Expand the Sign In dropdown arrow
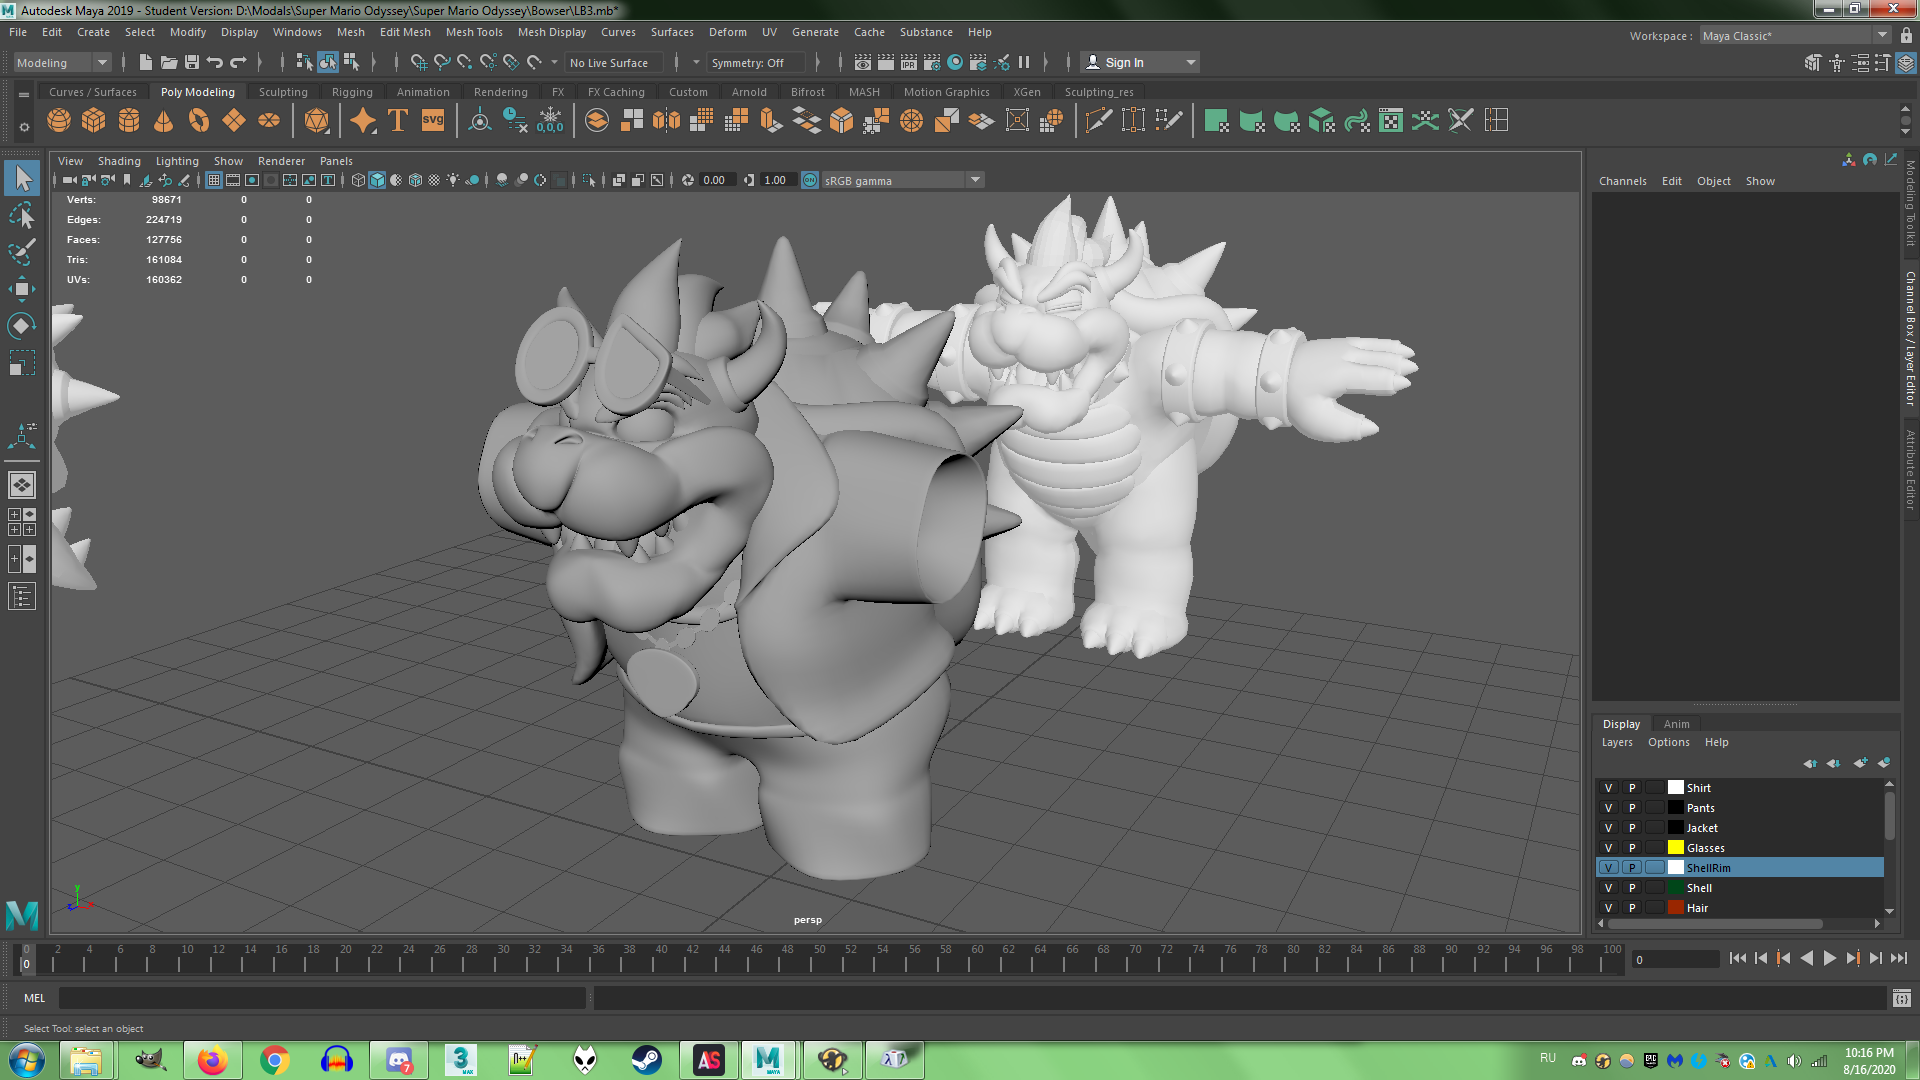Image resolution: width=1920 pixels, height=1080 pixels. coord(1190,63)
